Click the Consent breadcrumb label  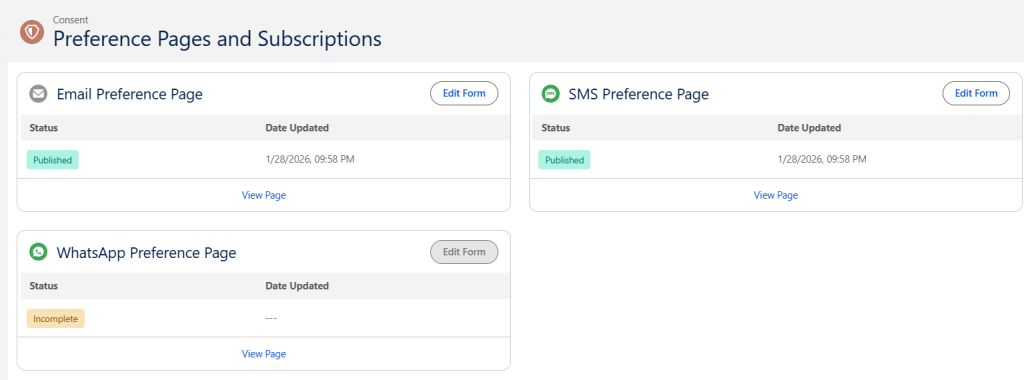coord(71,20)
